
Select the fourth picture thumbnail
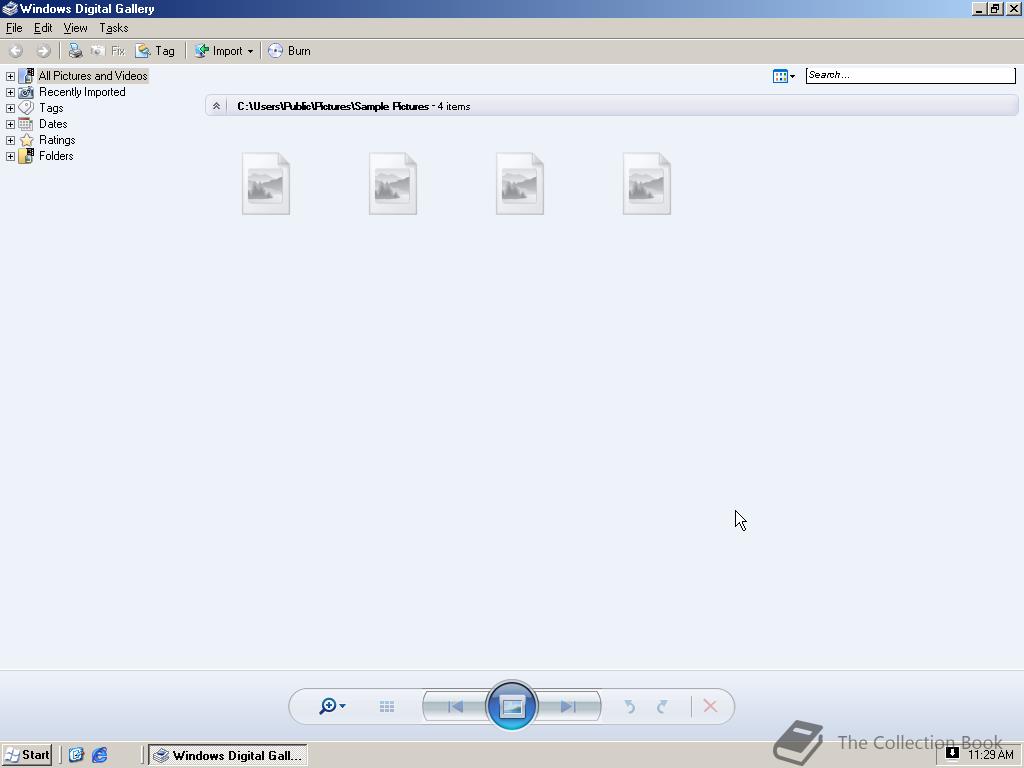pyautogui.click(x=647, y=184)
